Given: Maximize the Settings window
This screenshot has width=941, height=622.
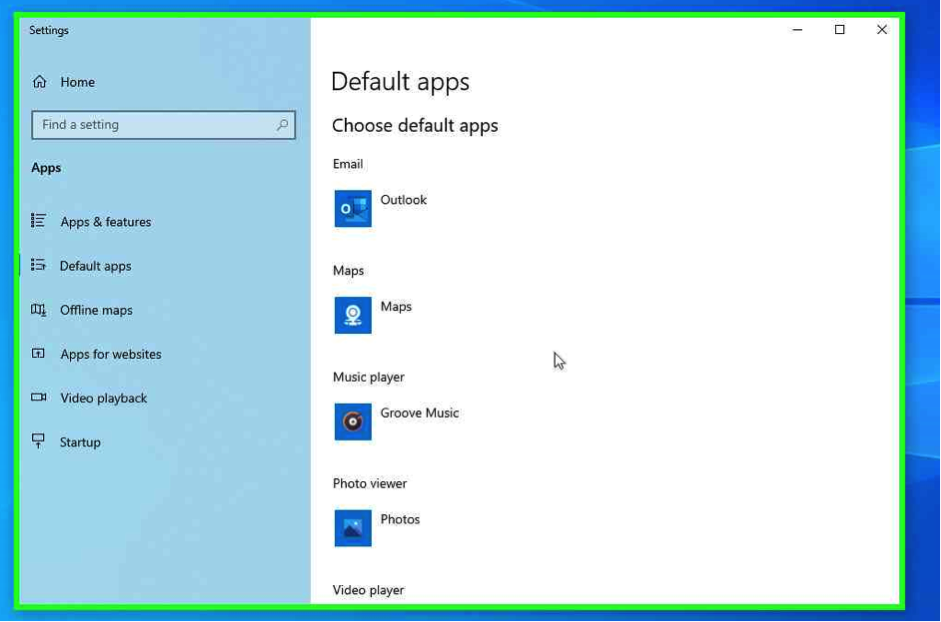Looking at the screenshot, I should pyautogui.click(x=839, y=30).
